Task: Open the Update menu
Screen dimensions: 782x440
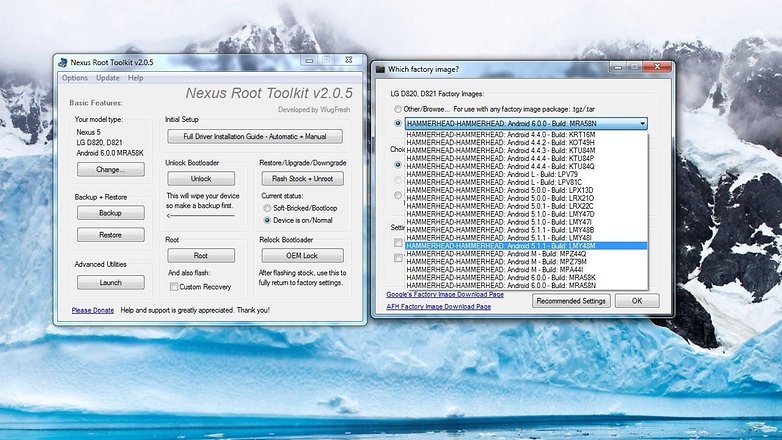Action: (108, 78)
